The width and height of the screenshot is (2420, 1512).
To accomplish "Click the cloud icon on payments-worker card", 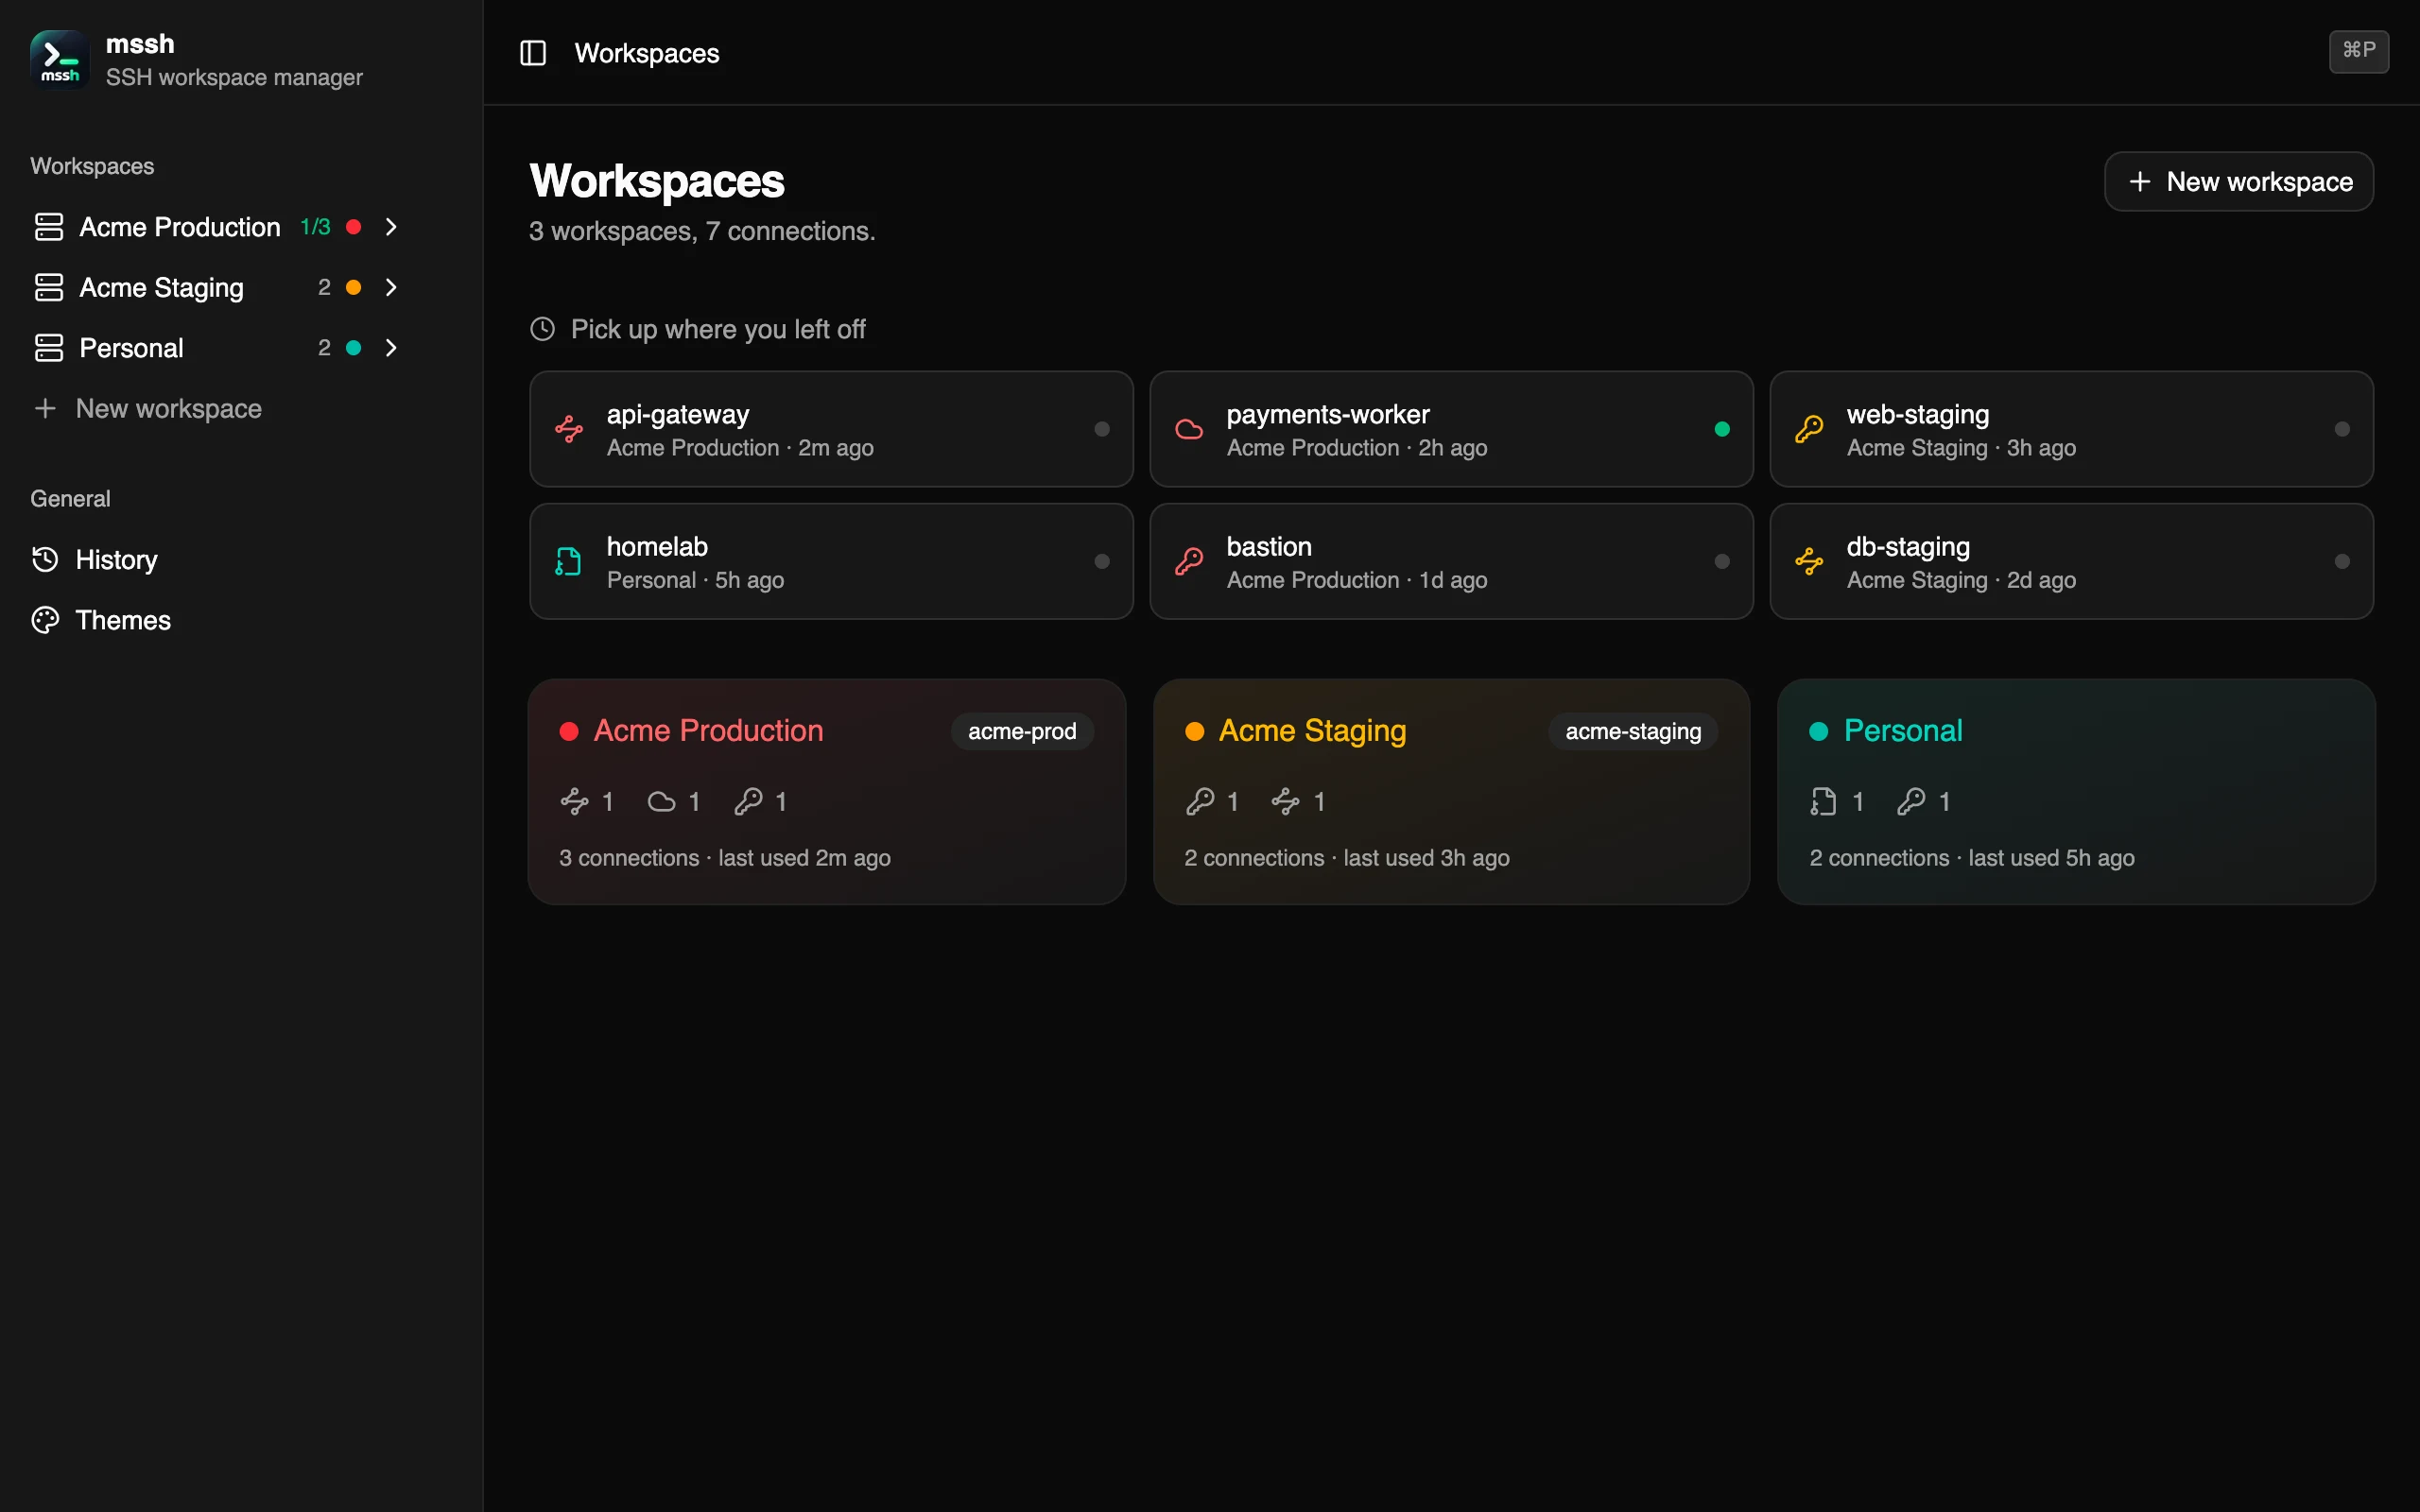I will point(1189,429).
